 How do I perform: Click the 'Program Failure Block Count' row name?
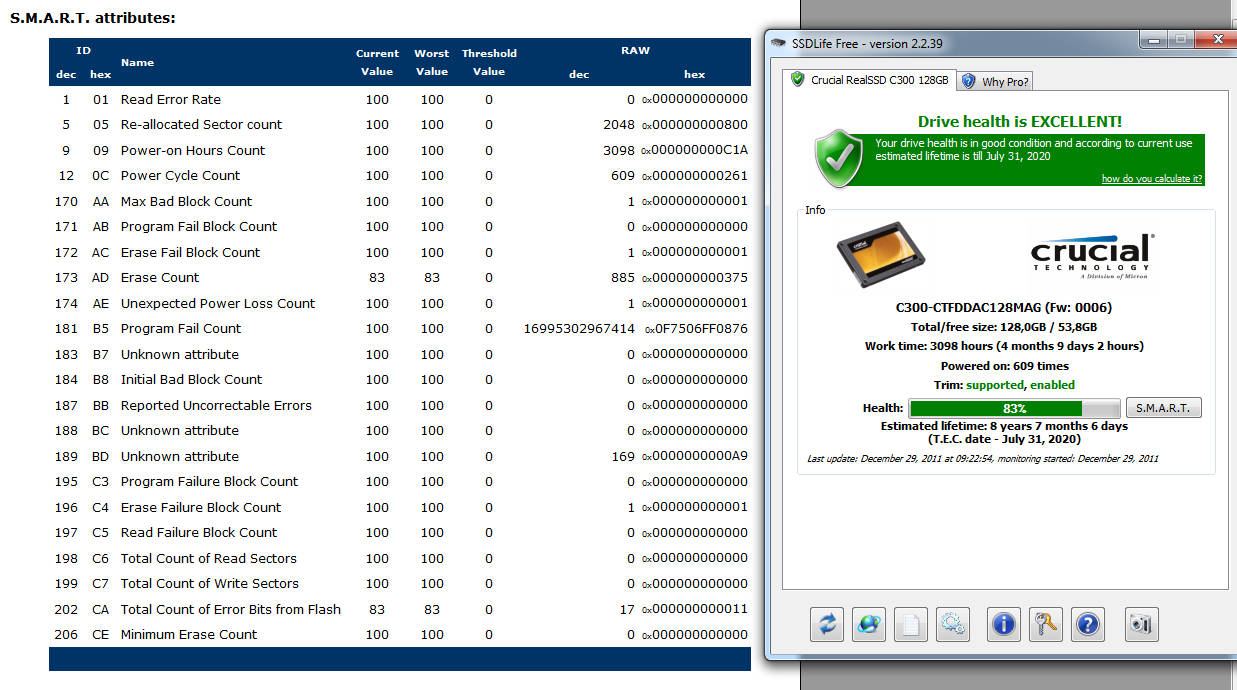pos(210,482)
